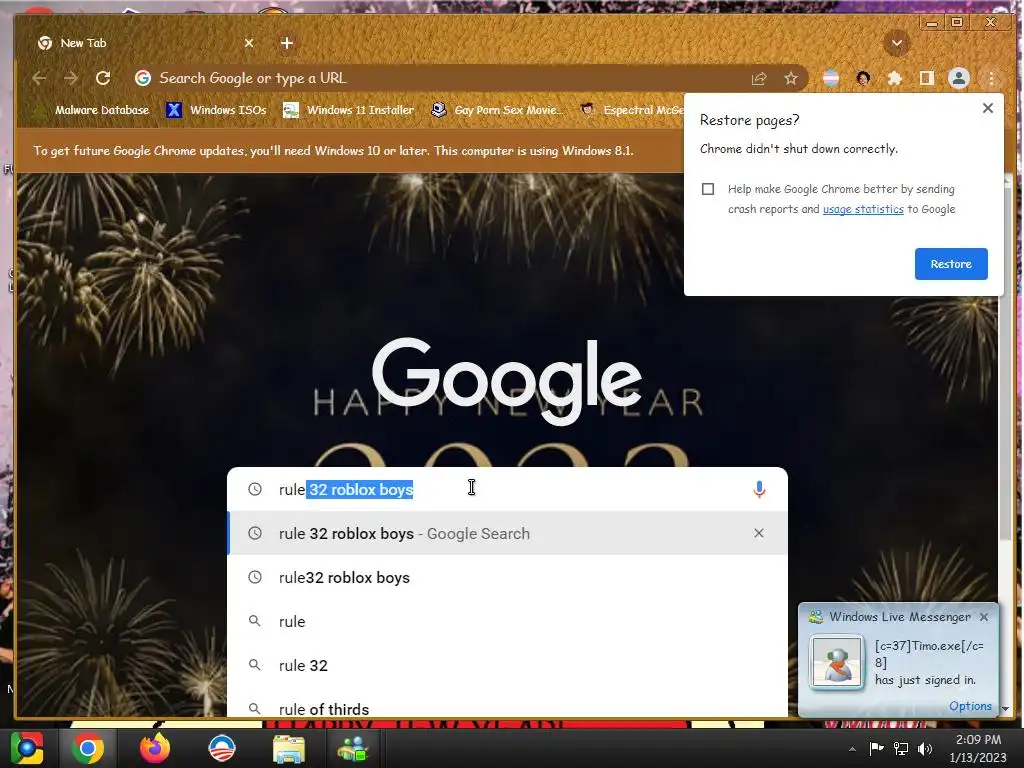
Task: Open the face avatar extension icon
Action: click(863, 79)
